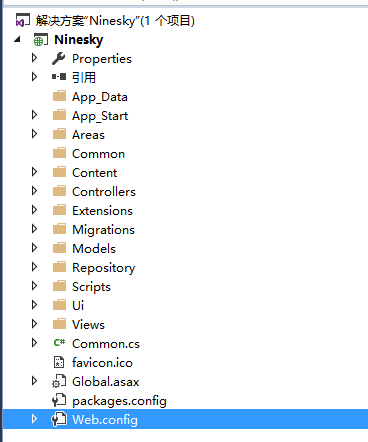
Task: Click the favicon.ico file icon
Action: click(59, 362)
